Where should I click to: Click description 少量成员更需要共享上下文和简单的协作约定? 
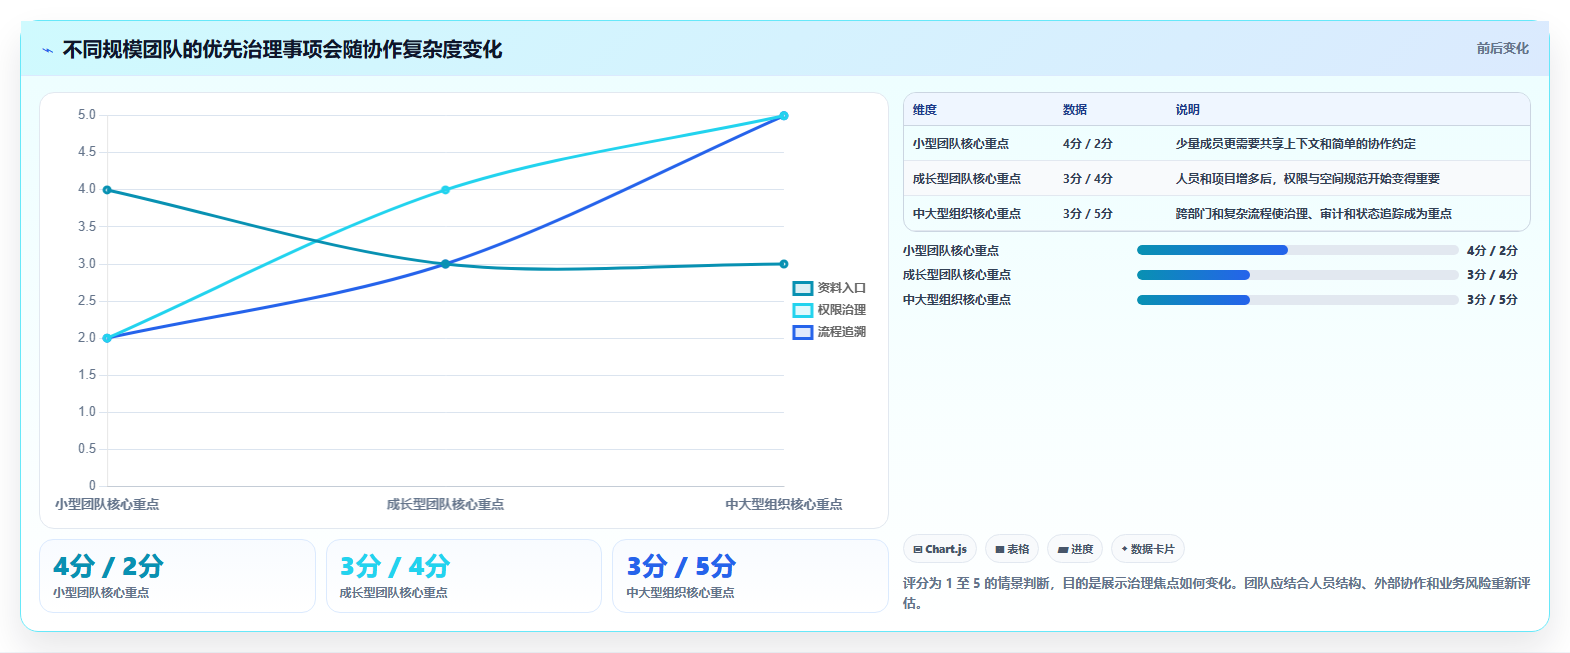point(1296,144)
